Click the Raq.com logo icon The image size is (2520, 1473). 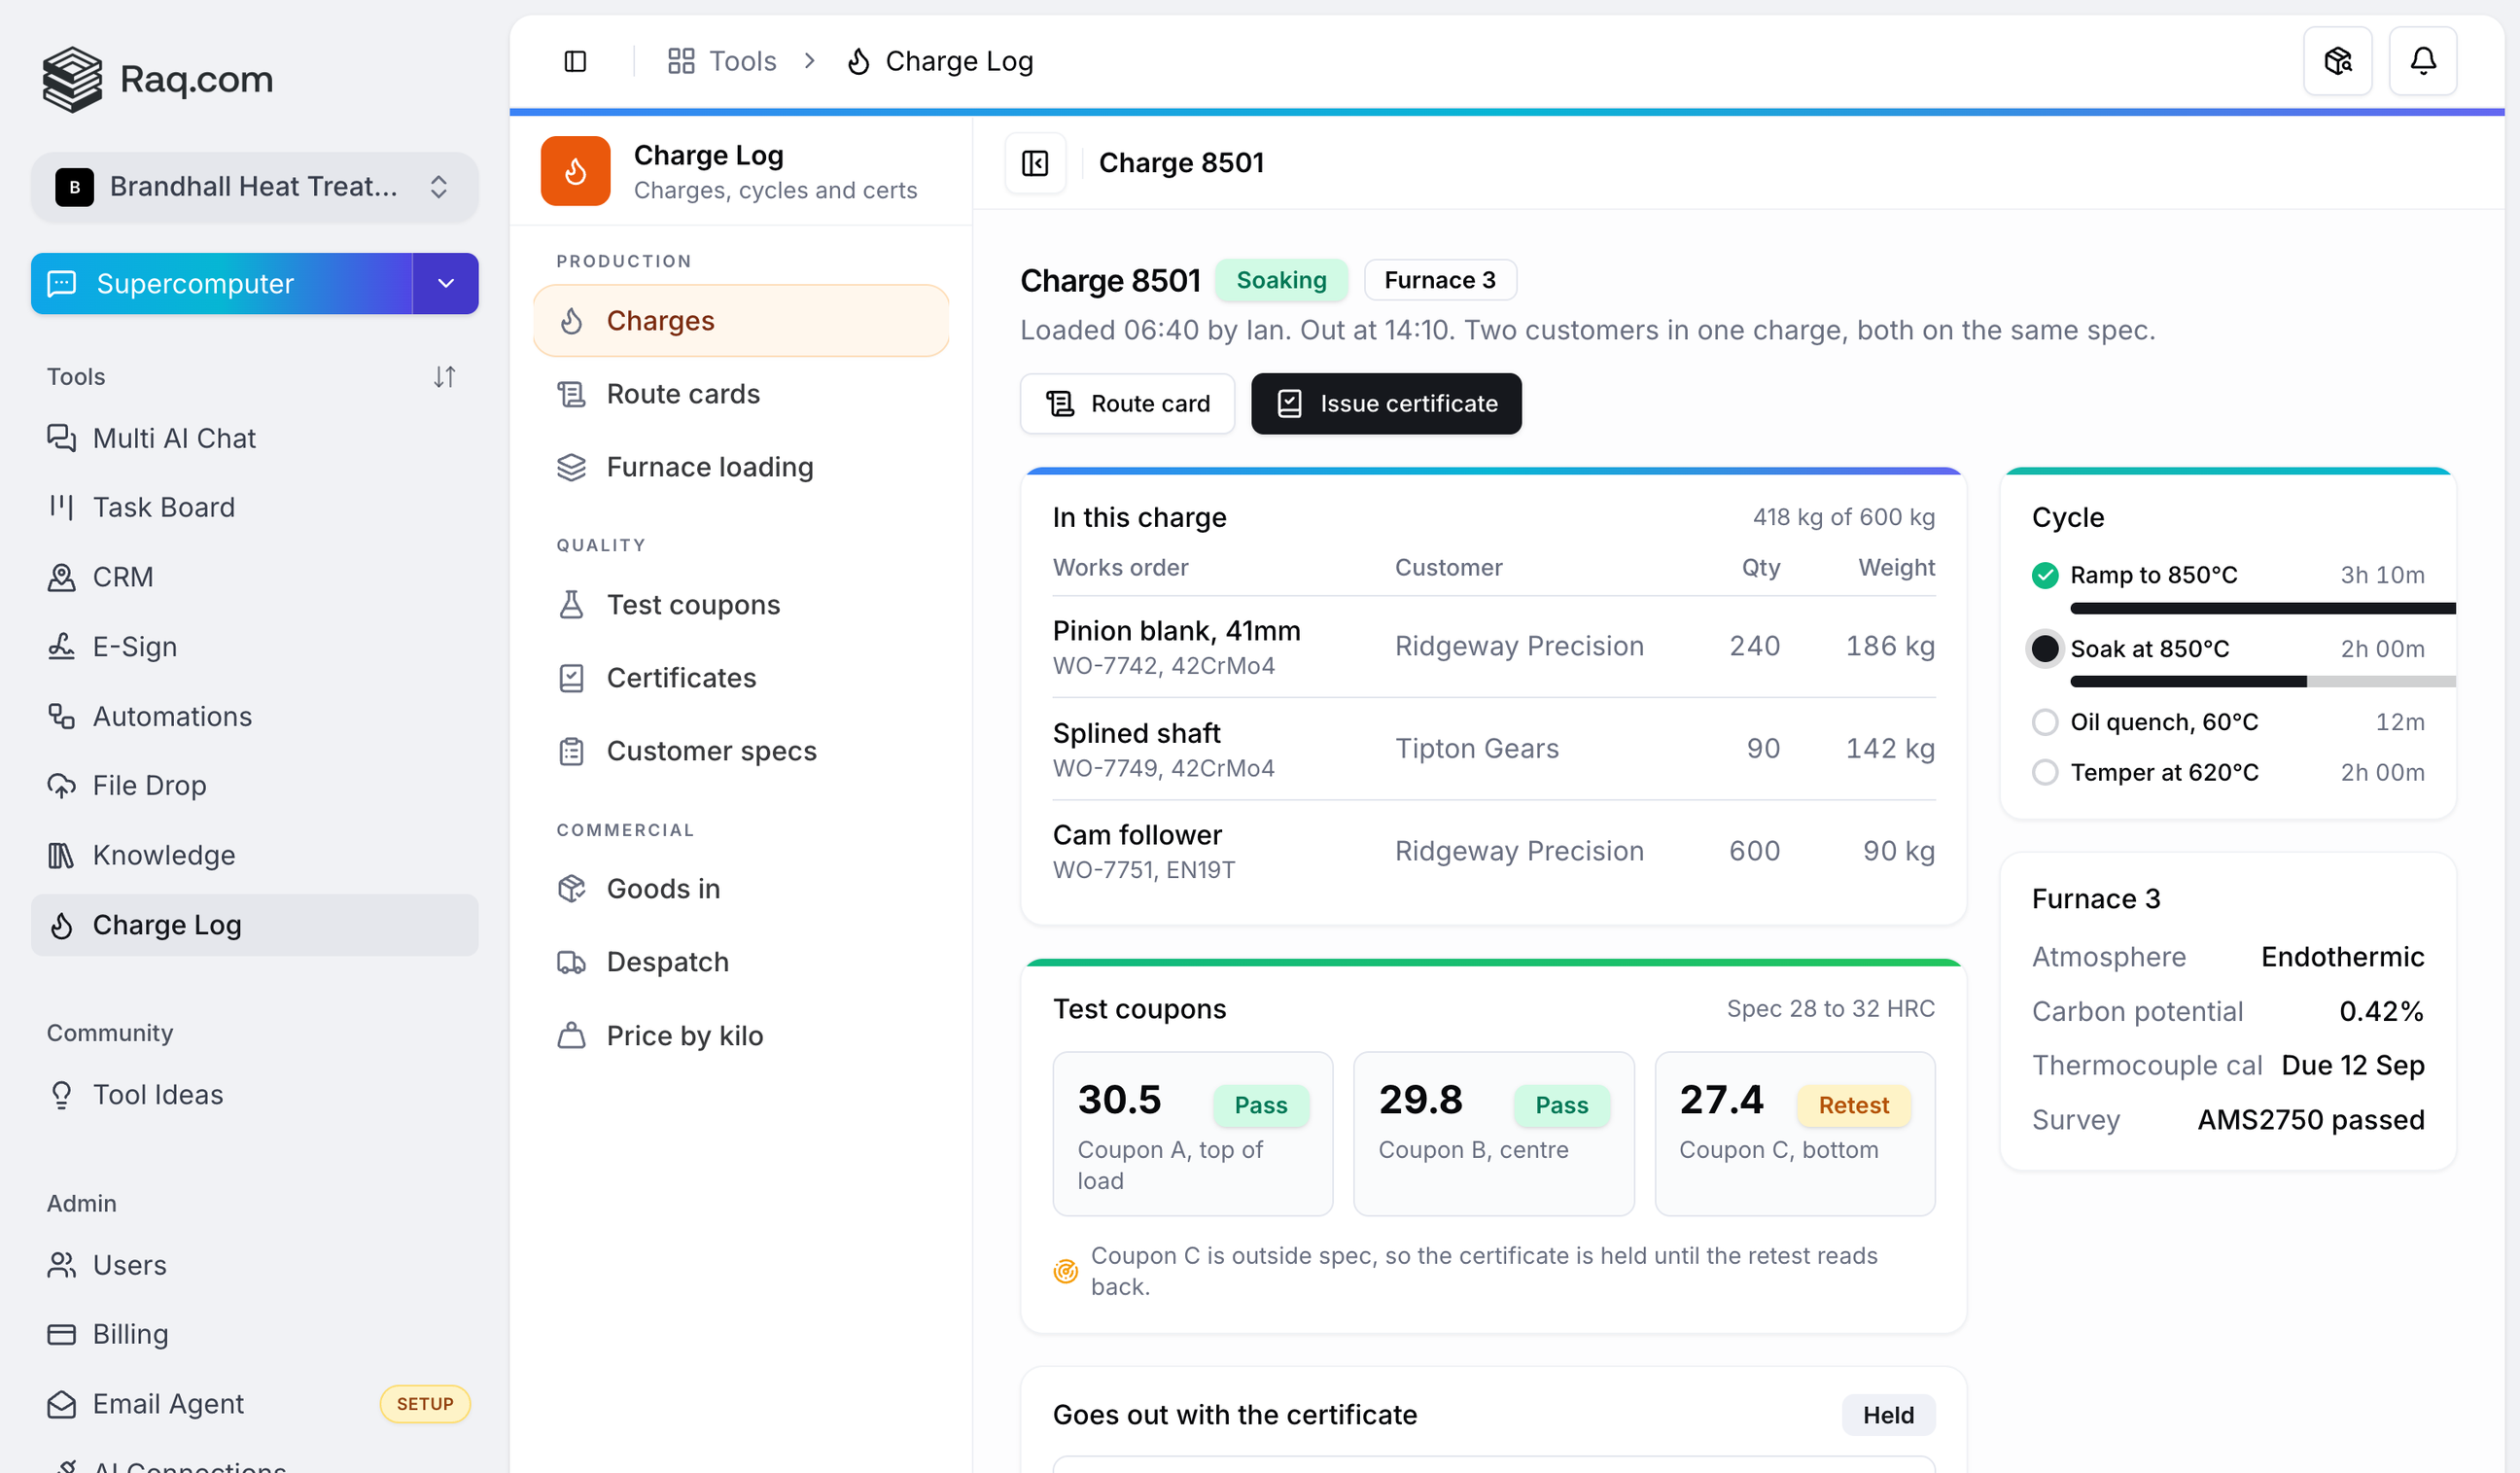pyautogui.click(x=72, y=79)
